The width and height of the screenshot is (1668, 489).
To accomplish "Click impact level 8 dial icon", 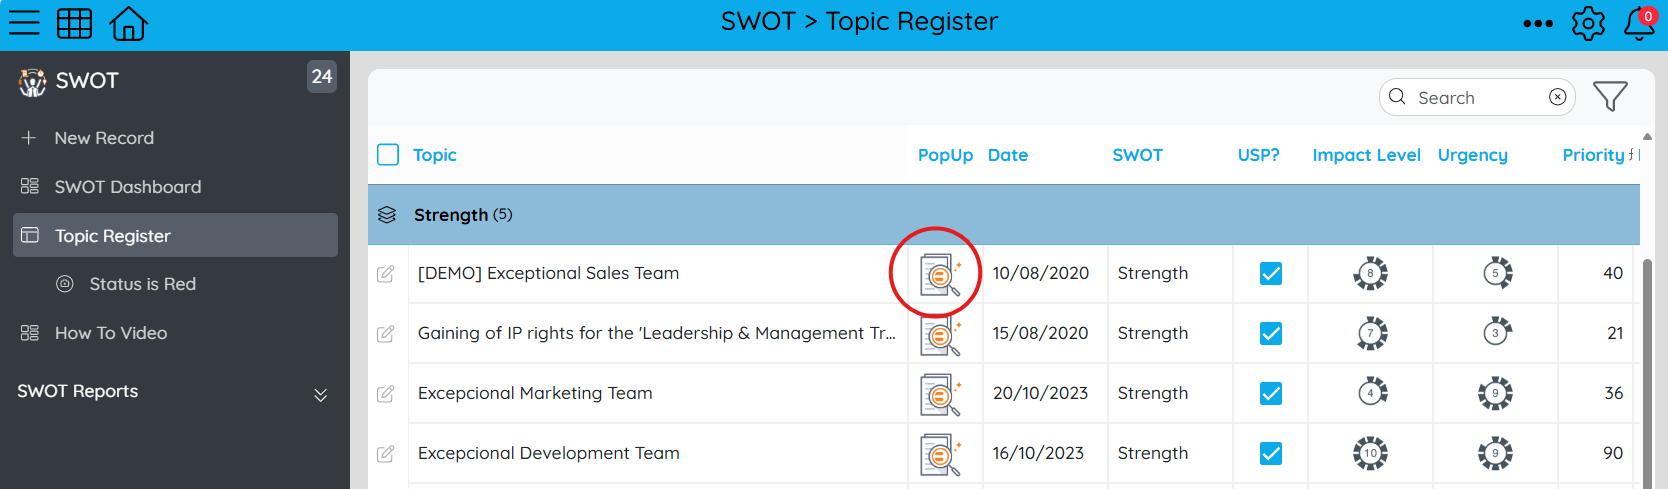I will coord(1370,273).
